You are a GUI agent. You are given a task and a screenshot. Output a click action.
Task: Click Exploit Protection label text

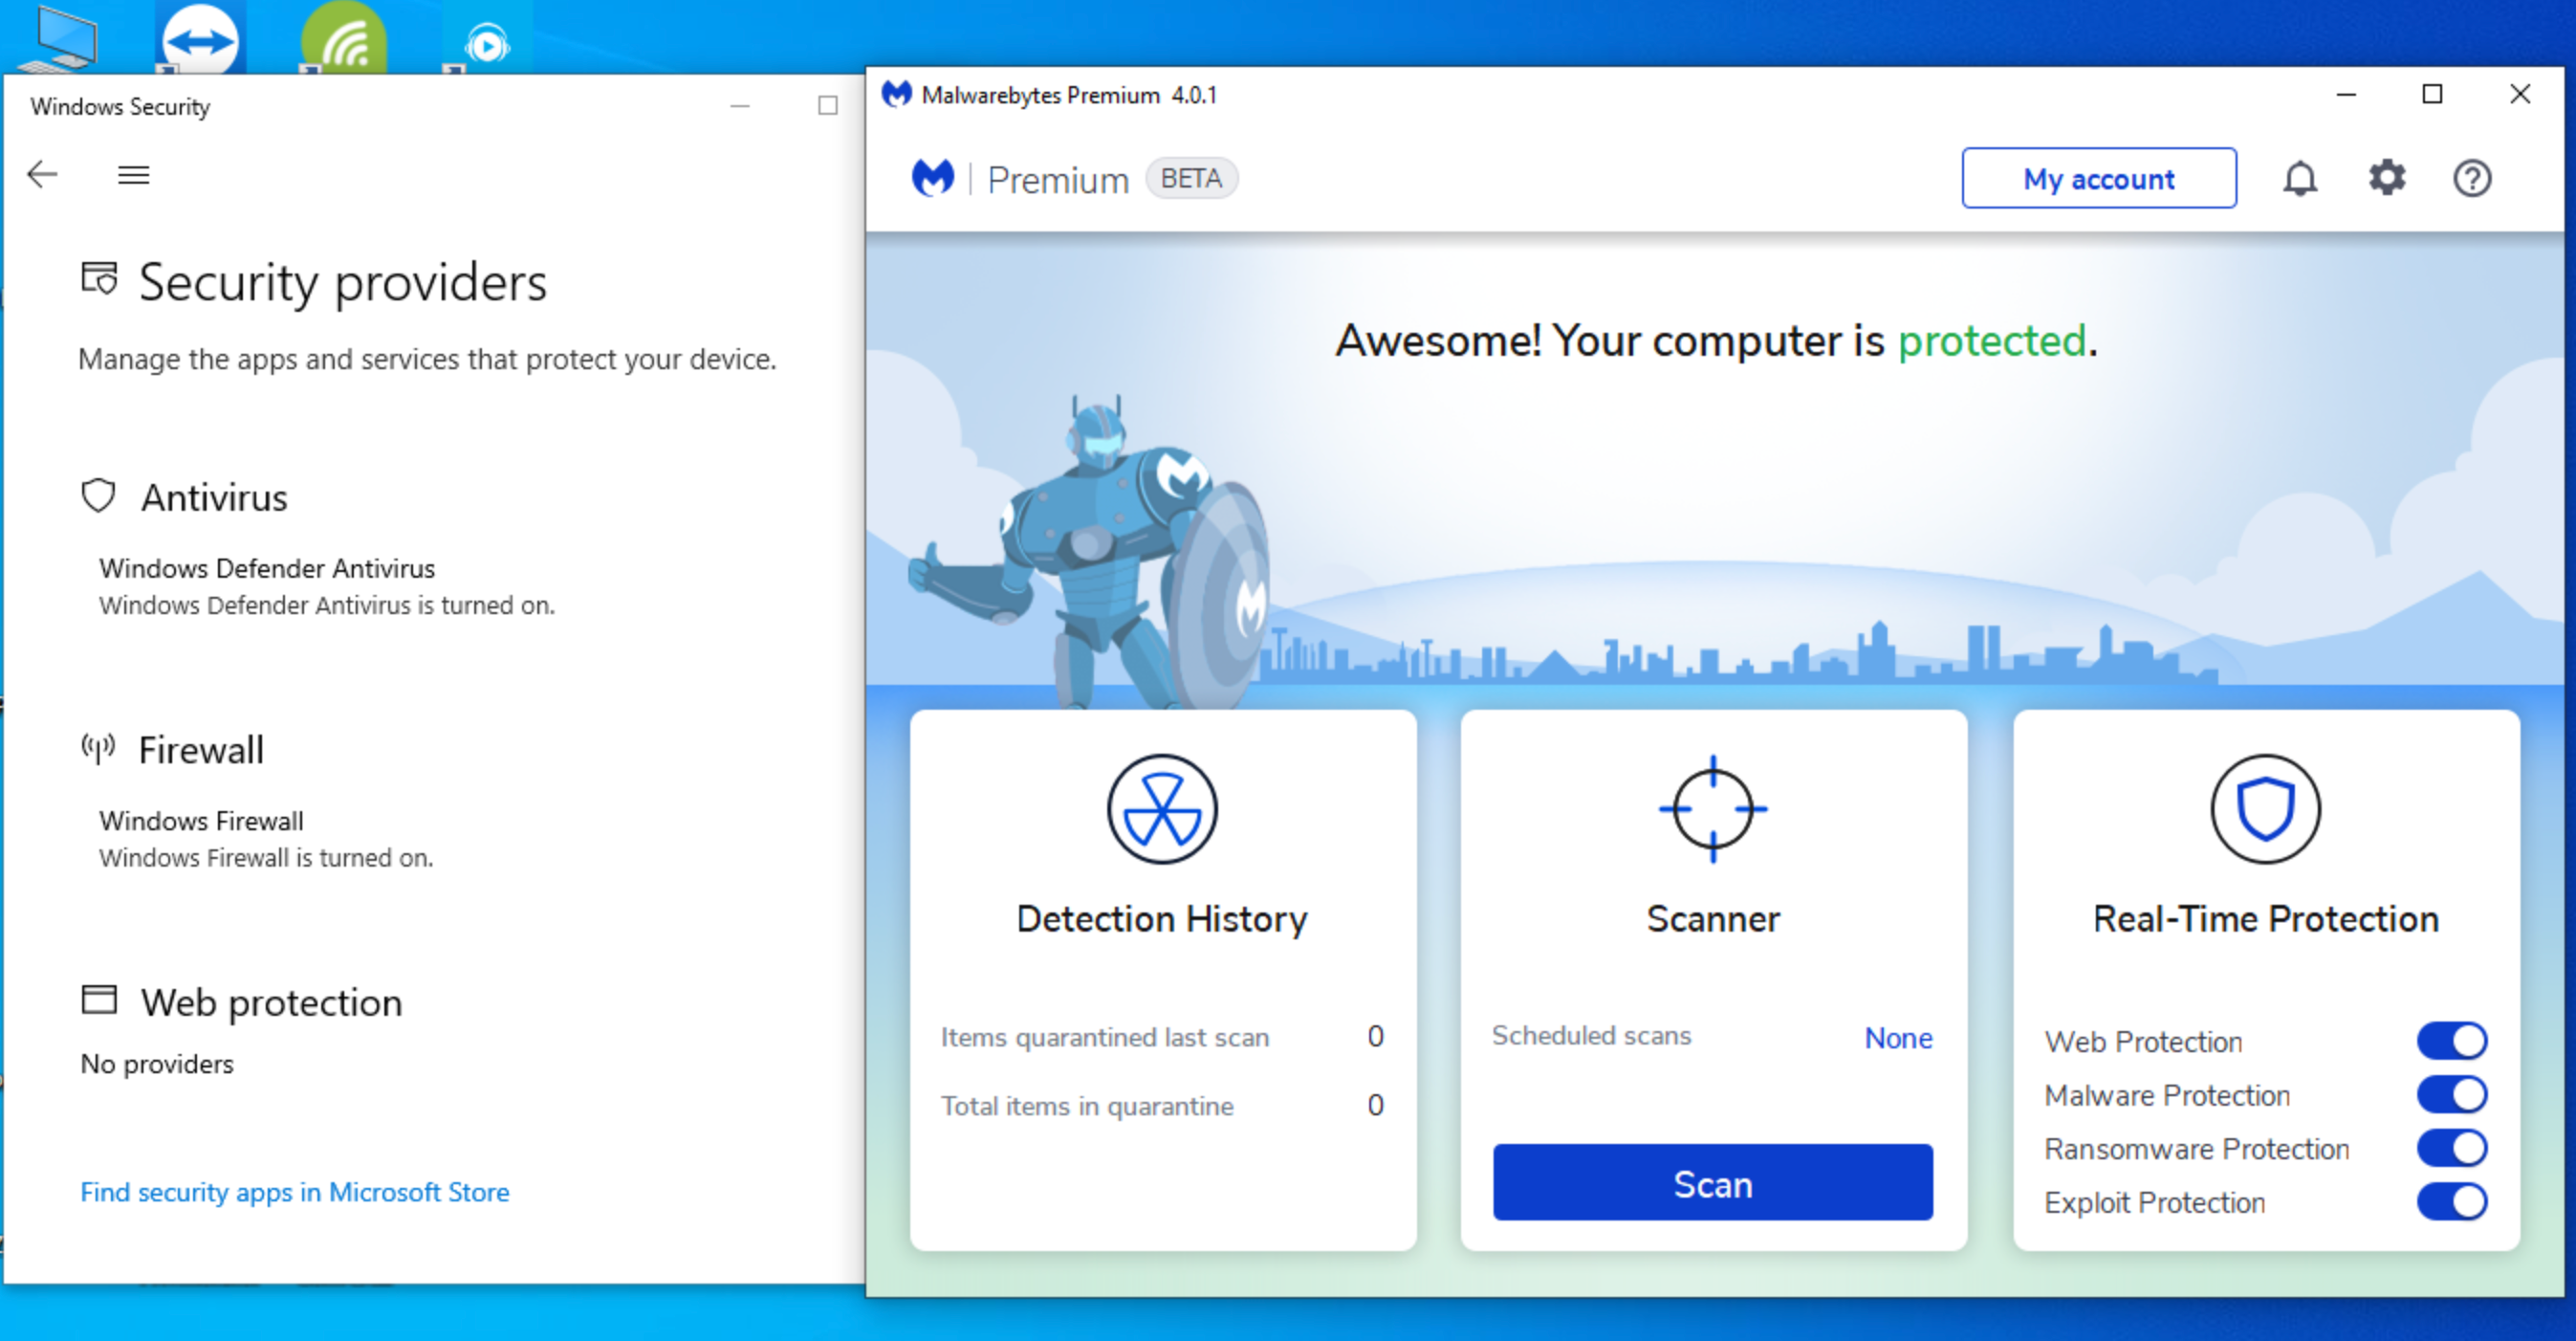point(2155,1203)
